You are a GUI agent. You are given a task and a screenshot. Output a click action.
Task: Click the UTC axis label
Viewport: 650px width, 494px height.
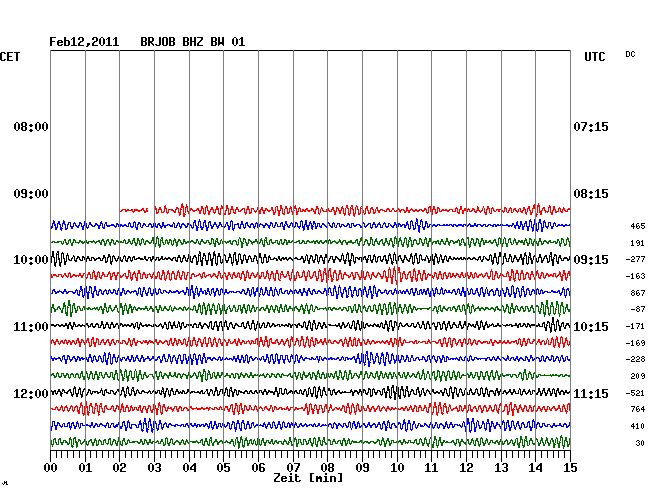[x=595, y=57]
